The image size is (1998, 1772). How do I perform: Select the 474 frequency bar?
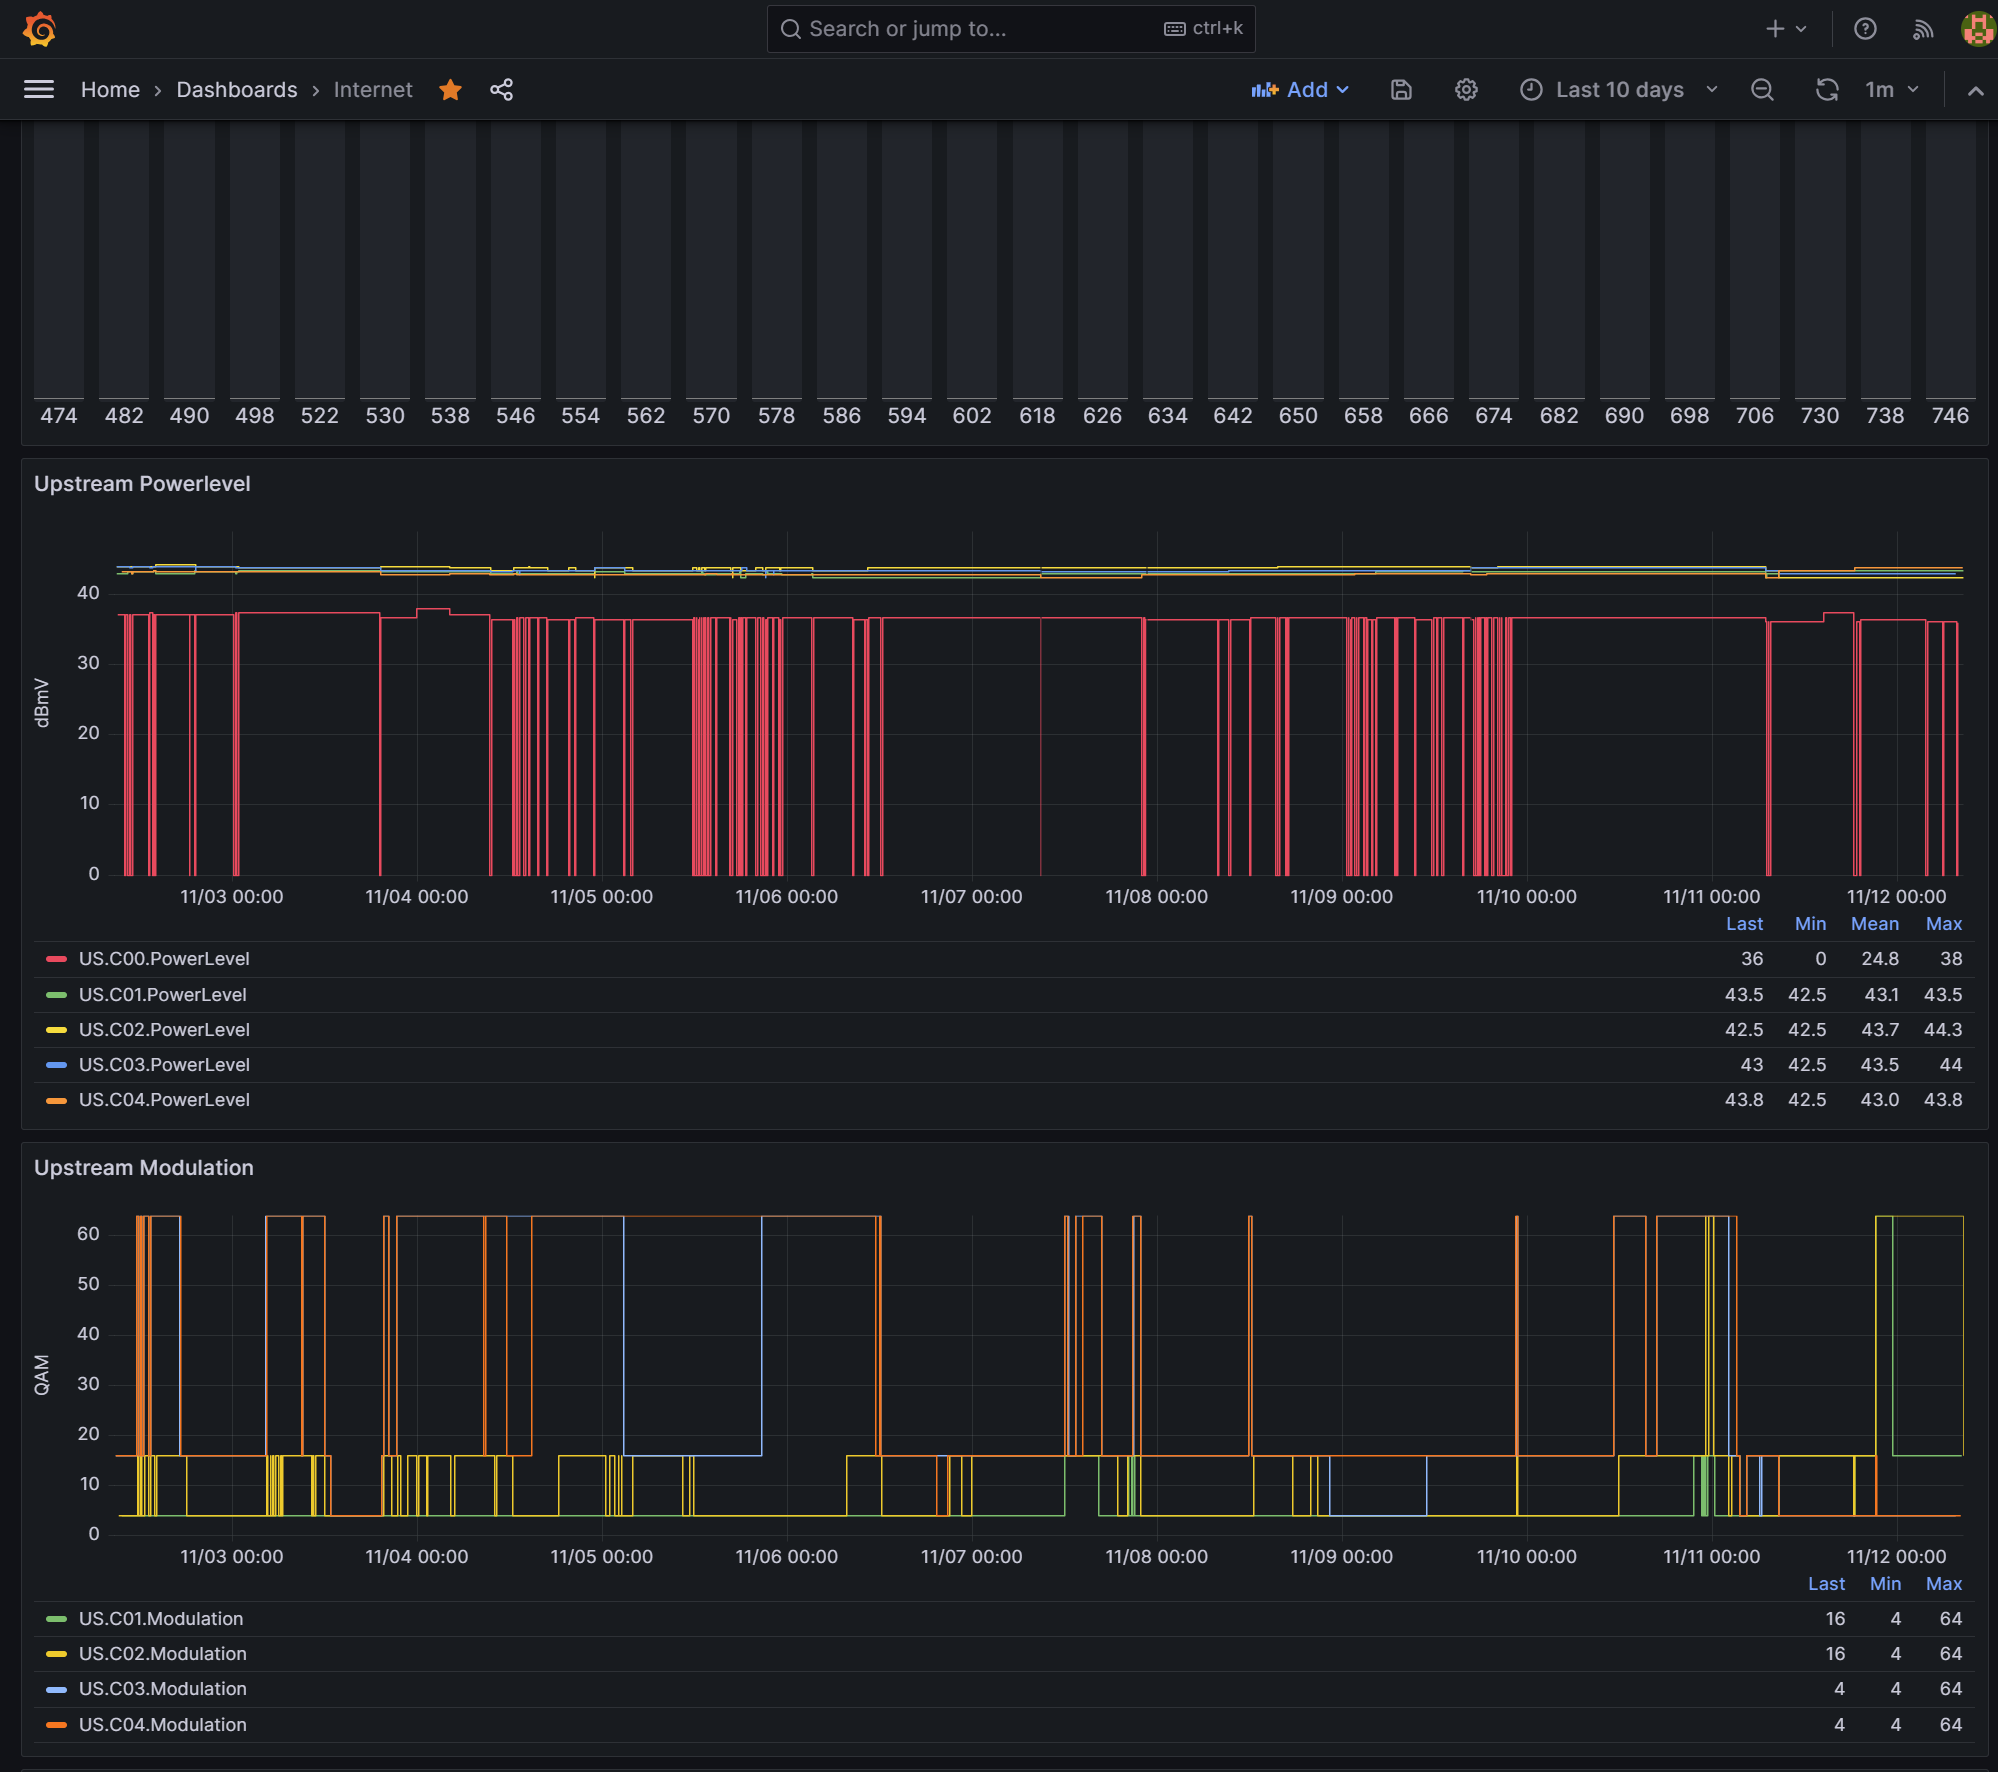[59, 262]
